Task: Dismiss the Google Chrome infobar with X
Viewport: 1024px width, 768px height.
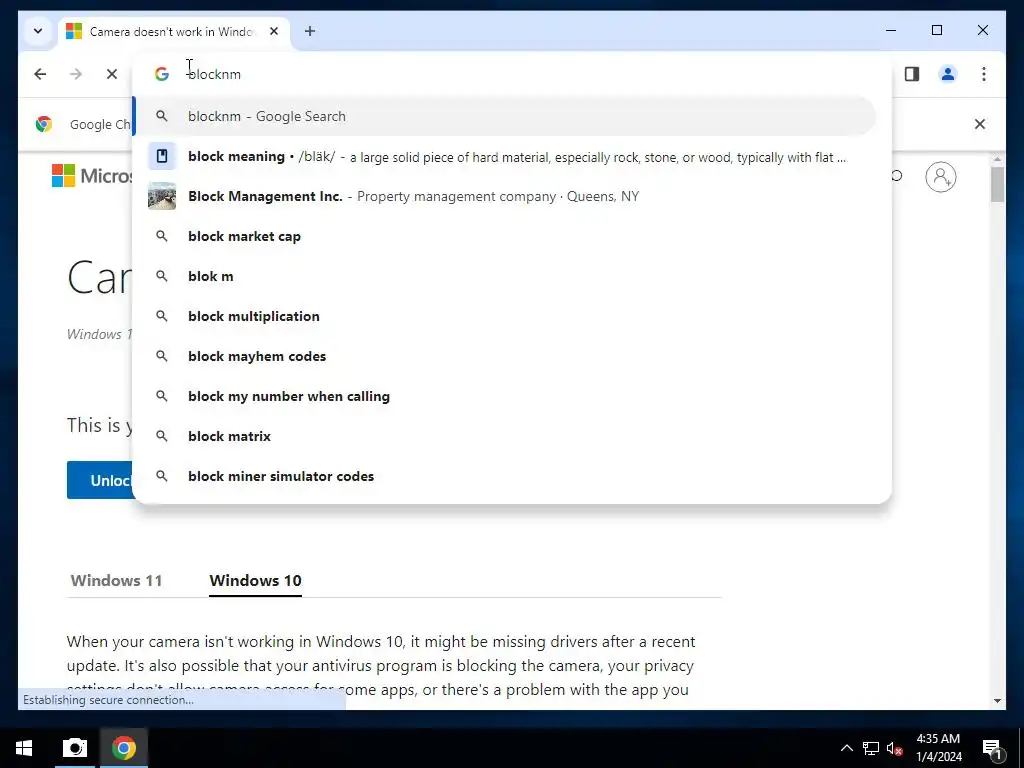Action: tap(980, 124)
